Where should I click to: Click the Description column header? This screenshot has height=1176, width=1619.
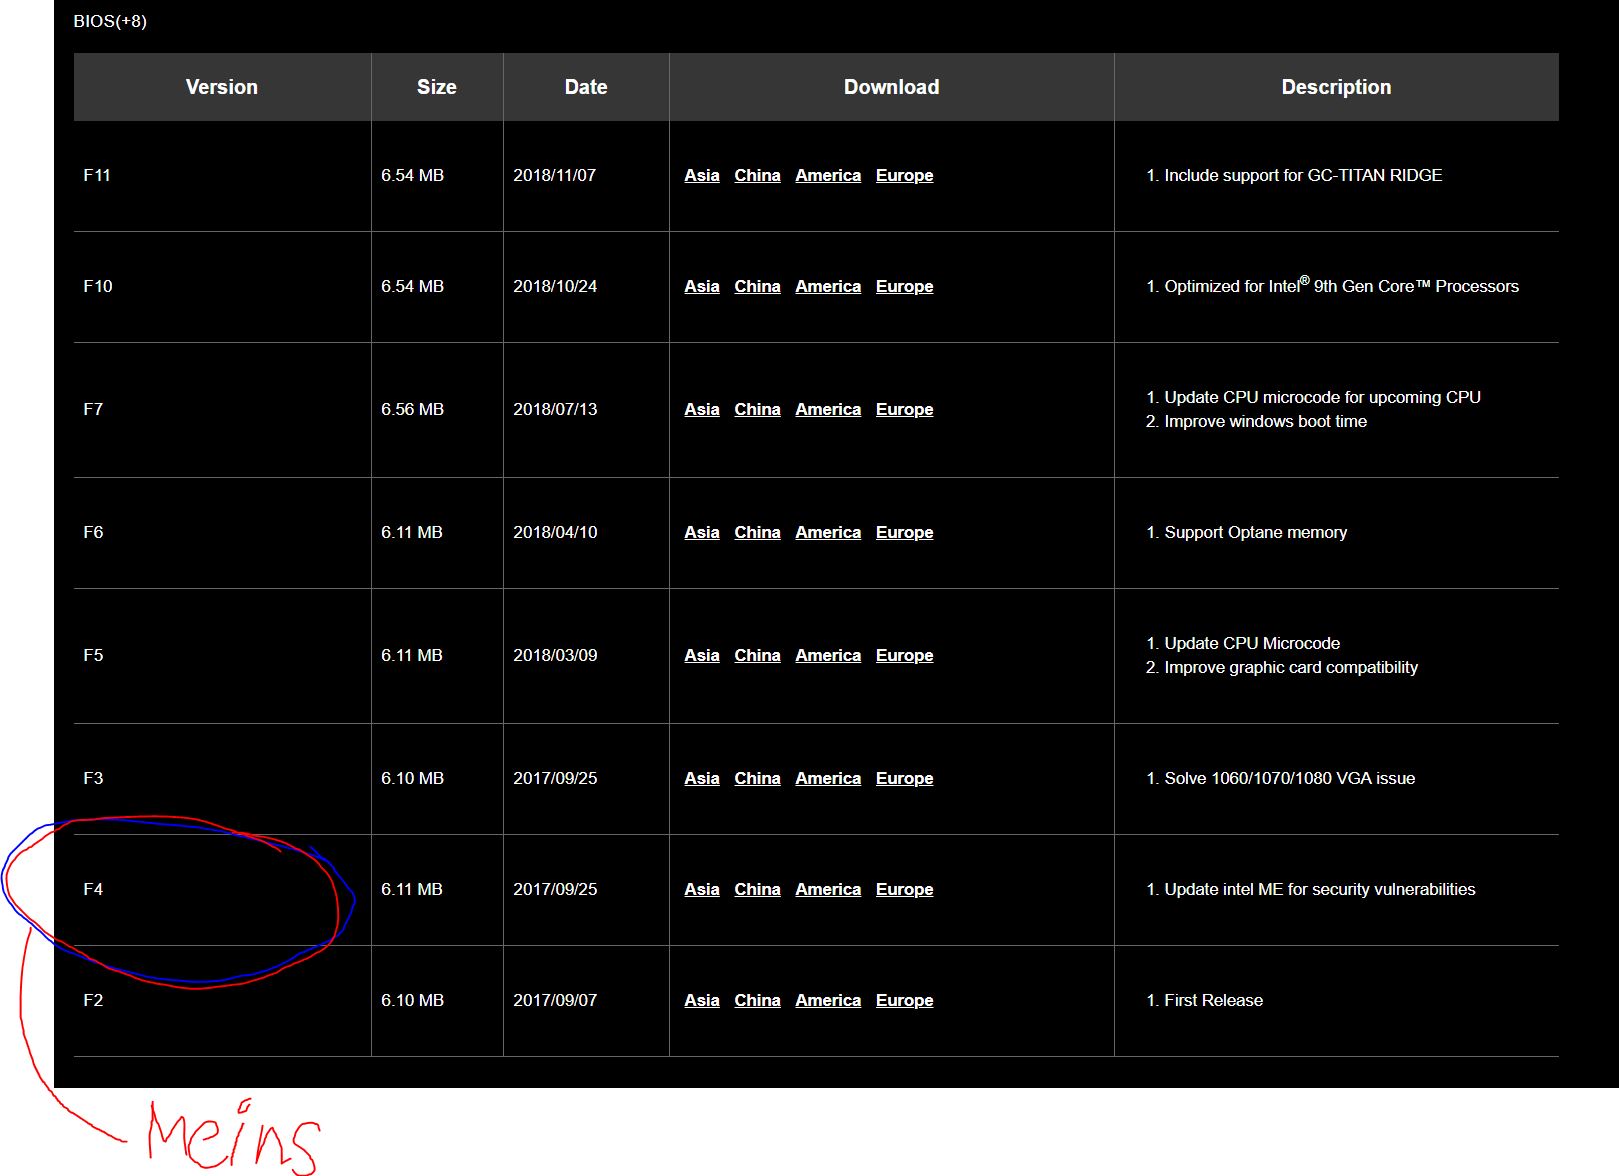click(x=1337, y=87)
